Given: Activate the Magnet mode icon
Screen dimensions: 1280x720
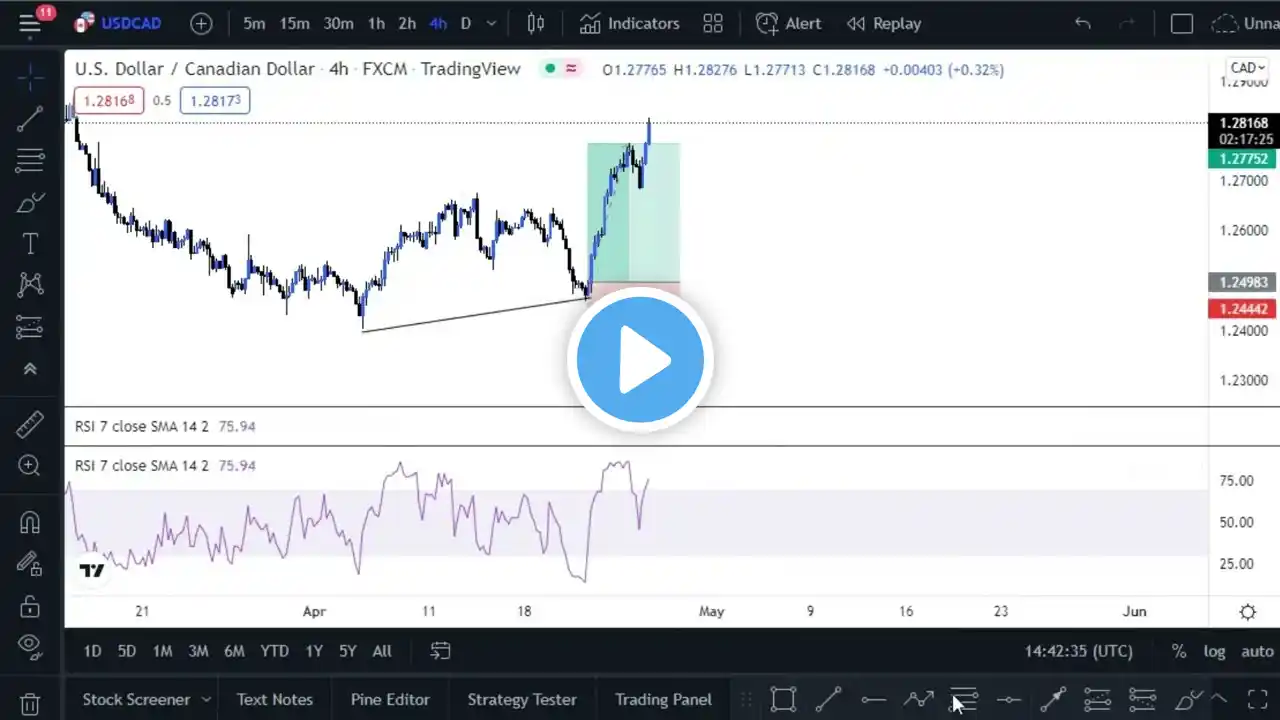Looking at the screenshot, I should pyautogui.click(x=30, y=522).
